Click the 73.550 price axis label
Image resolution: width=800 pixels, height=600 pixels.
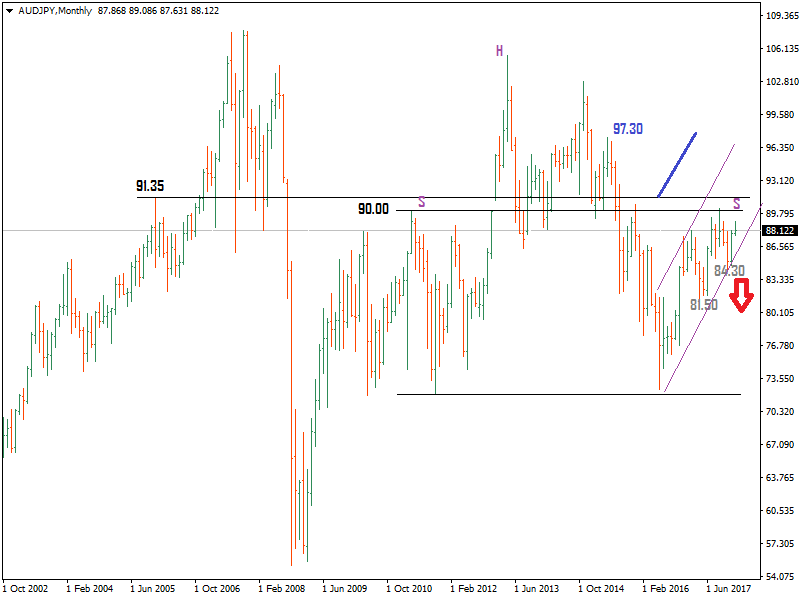click(780, 379)
